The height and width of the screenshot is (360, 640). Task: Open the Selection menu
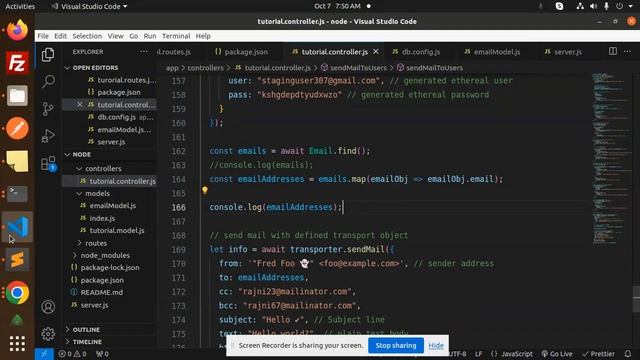pos(87,36)
